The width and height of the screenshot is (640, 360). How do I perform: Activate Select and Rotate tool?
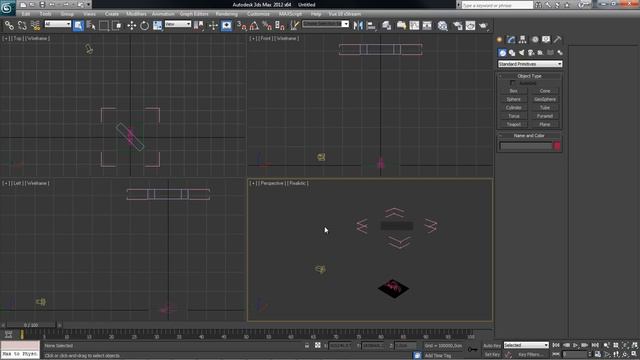[144, 26]
